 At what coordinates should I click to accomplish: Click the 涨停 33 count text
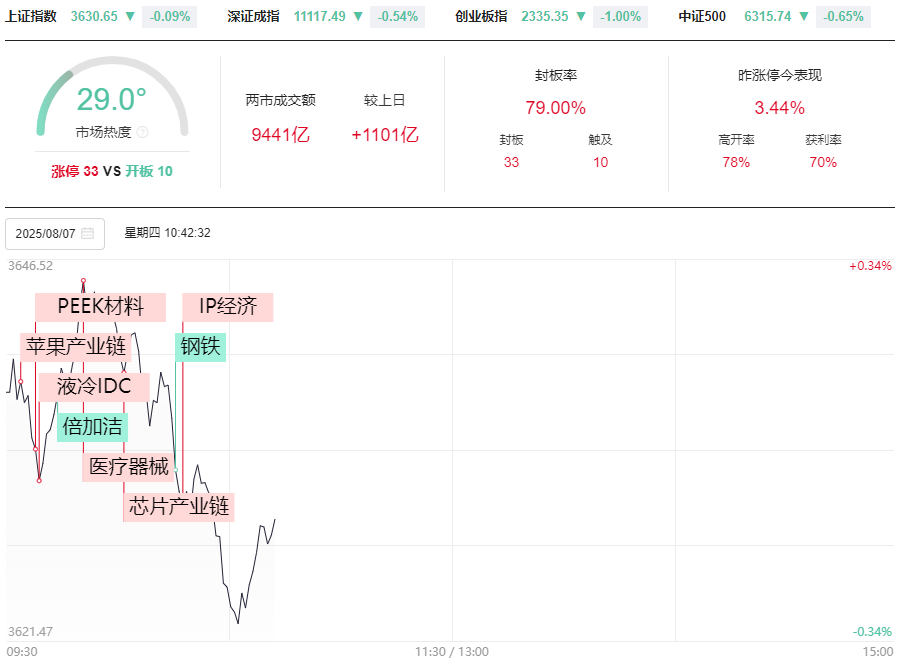tap(75, 171)
